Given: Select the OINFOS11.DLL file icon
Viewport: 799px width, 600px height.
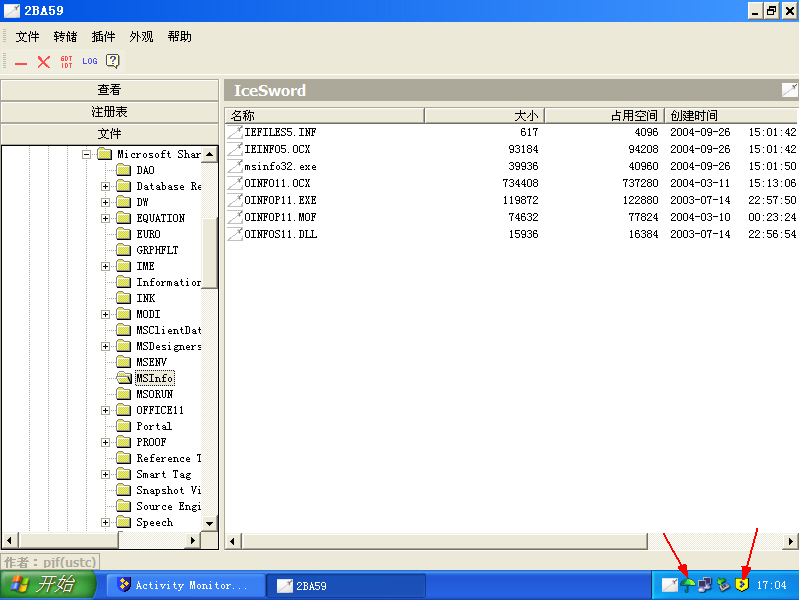Looking at the screenshot, I should pyautogui.click(x=234, y=234).
